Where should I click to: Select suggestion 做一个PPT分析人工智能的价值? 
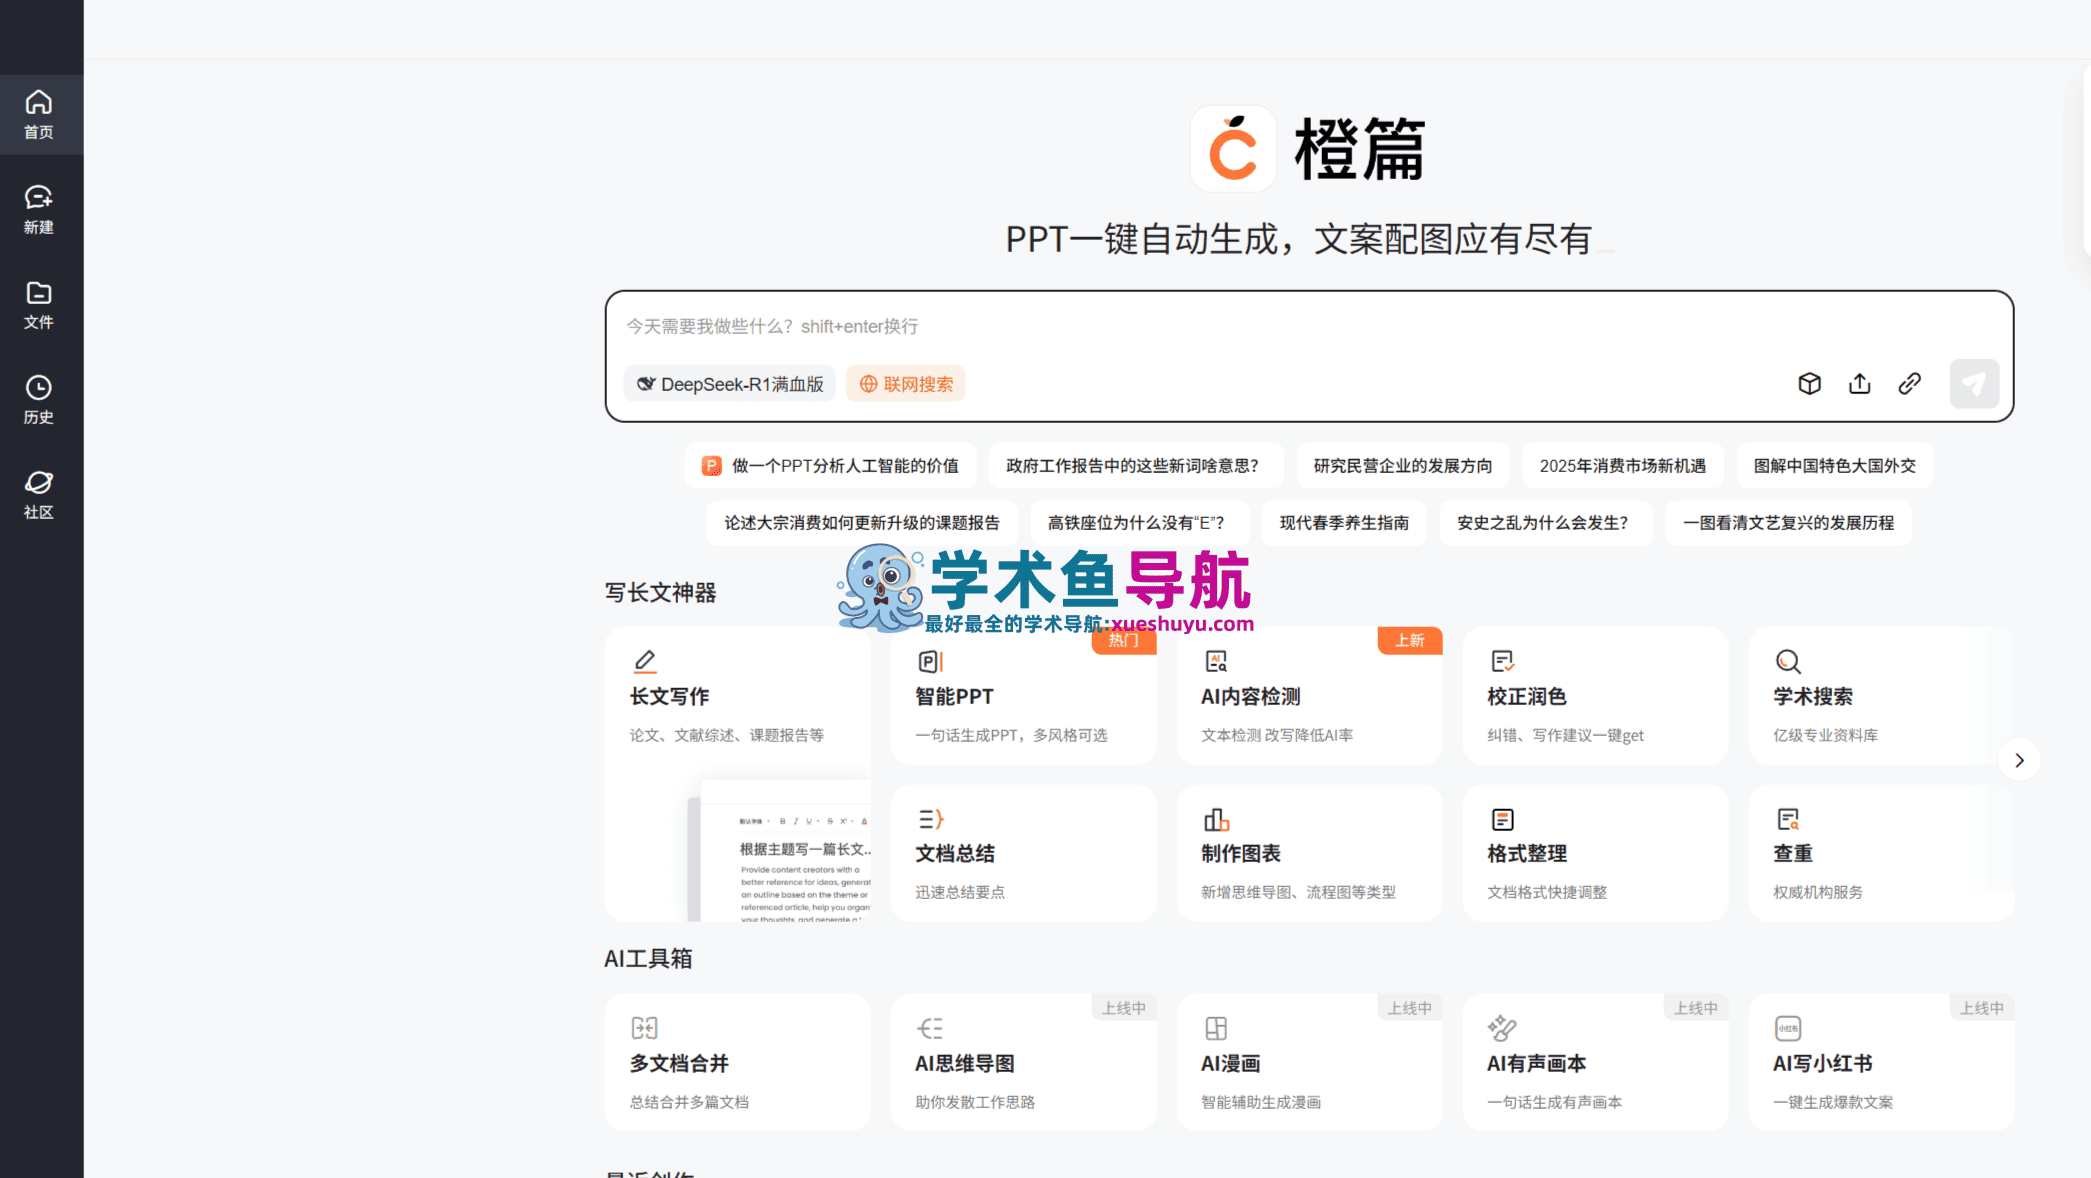tap(831, 466)
